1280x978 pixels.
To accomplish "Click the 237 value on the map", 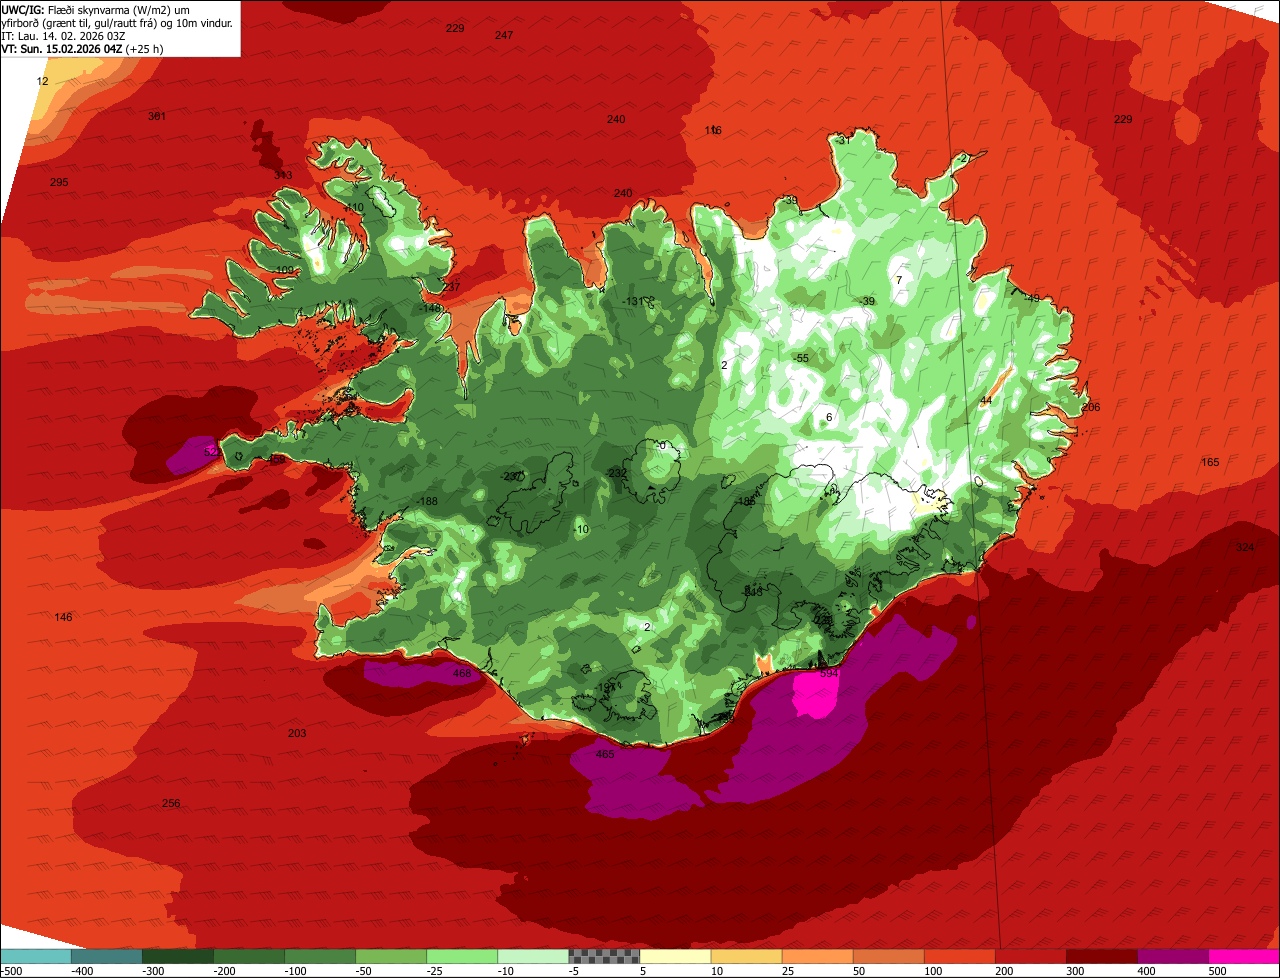I will pyautogui.click(x=452, y=287).
